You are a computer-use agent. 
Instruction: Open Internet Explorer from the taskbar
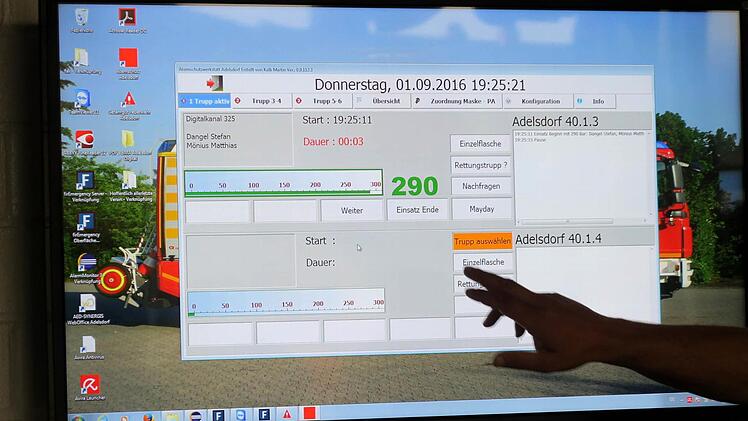(103, 419)
